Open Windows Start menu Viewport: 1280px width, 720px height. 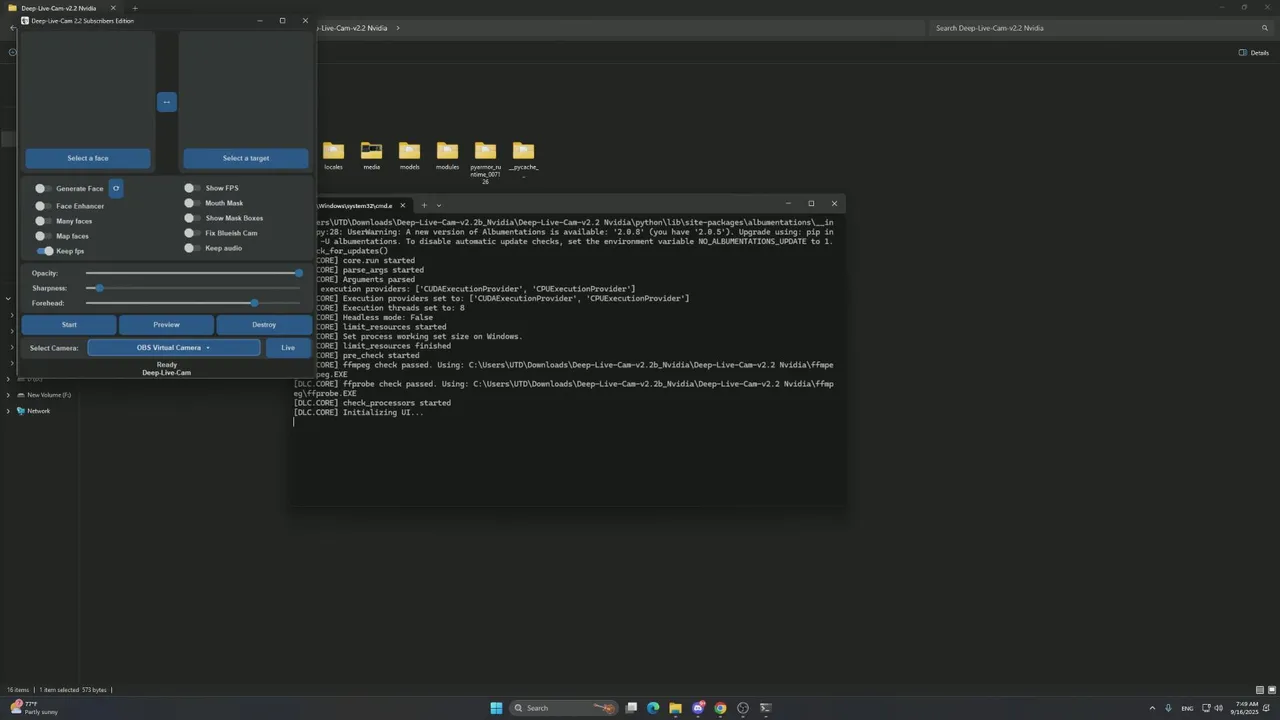pos(496,708)
